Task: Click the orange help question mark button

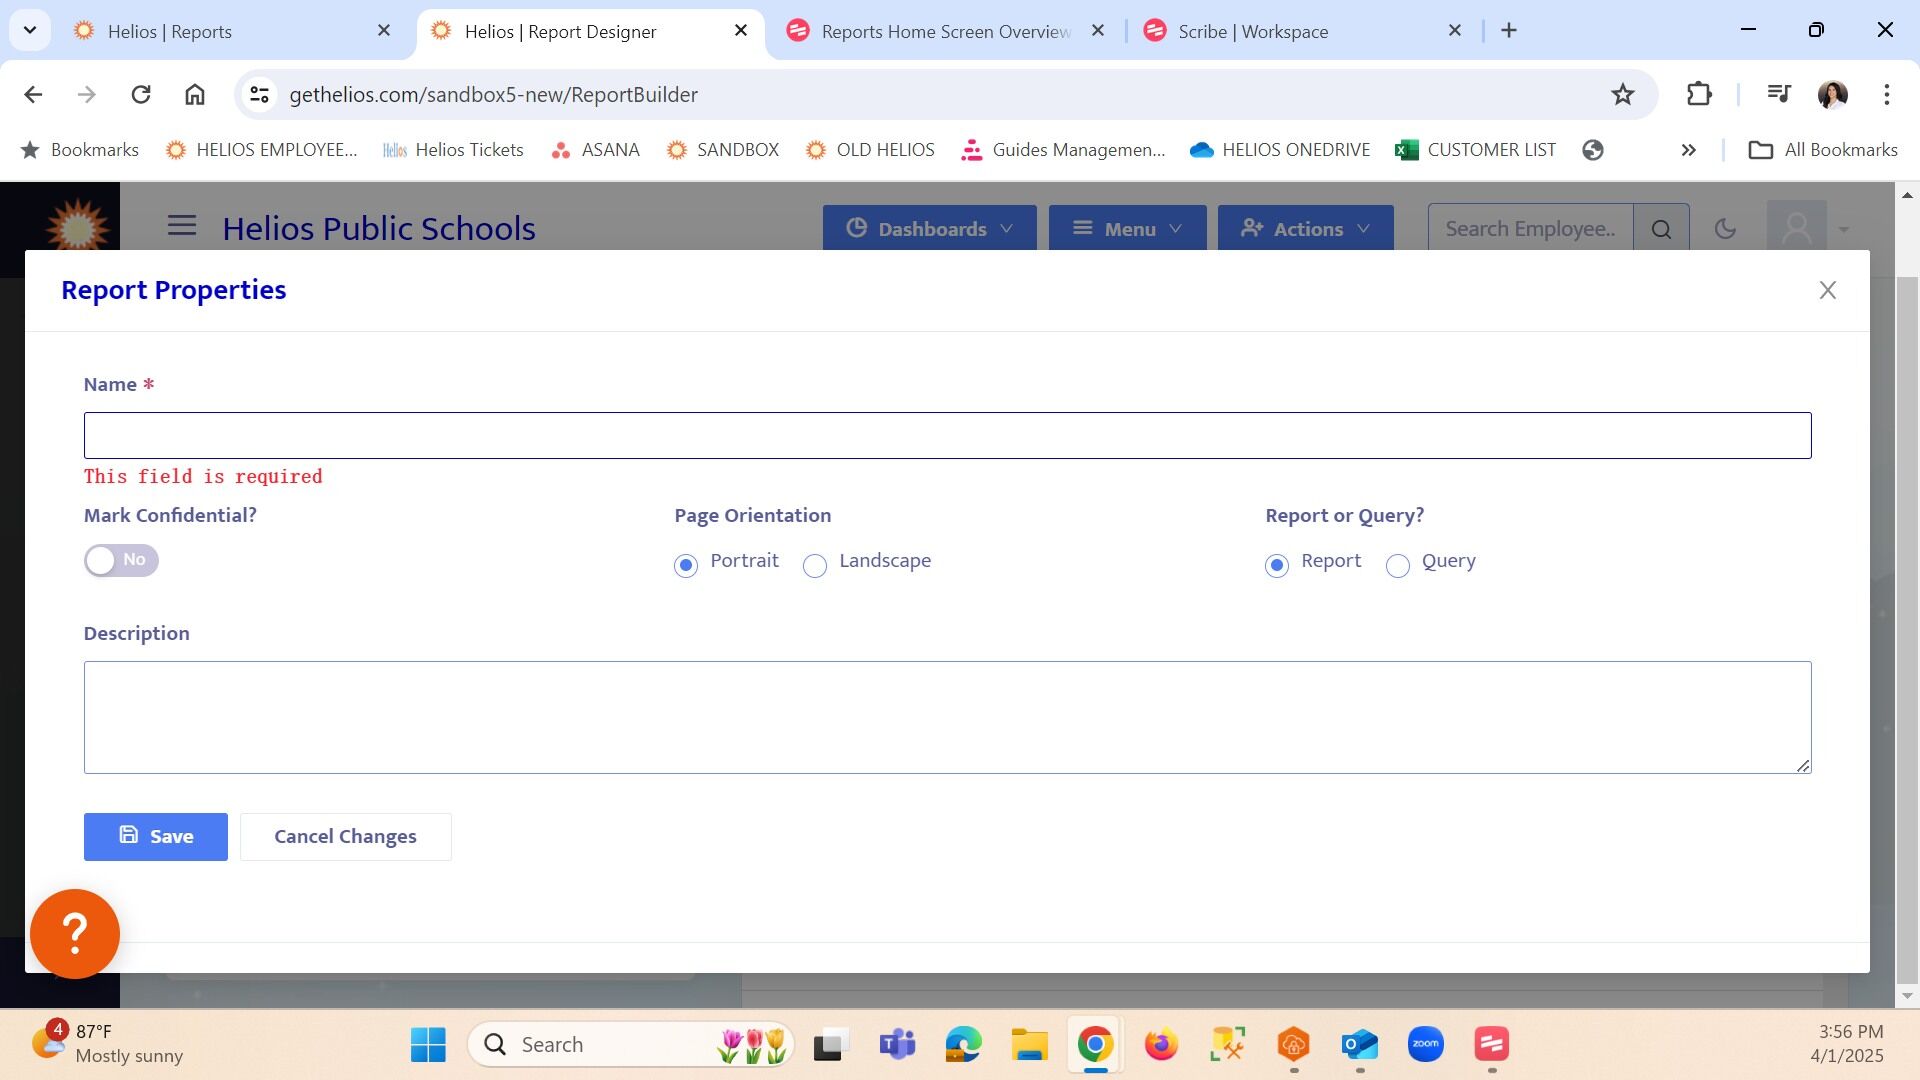Action: point(75,933)
